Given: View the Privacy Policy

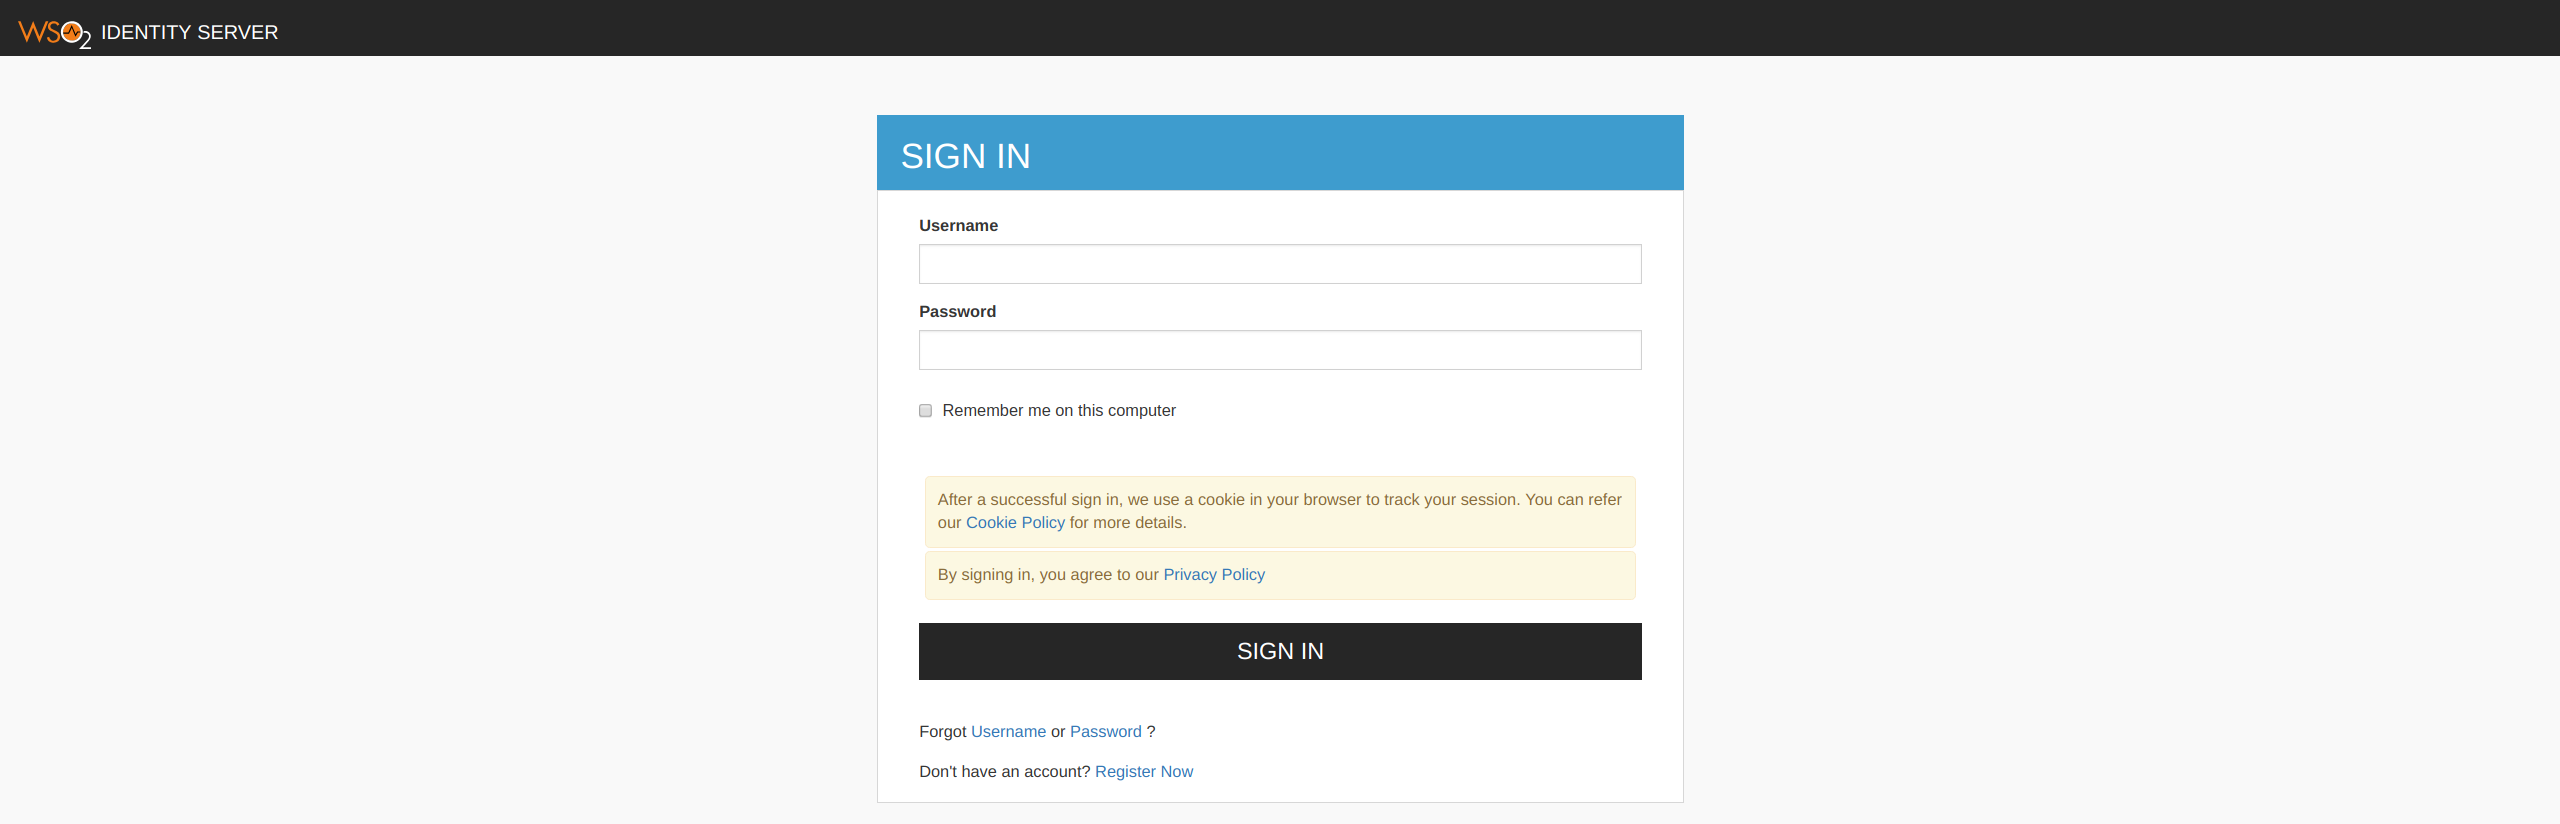Looking at the screenshot, I should pyautogui.click(x=1213, y=574).
